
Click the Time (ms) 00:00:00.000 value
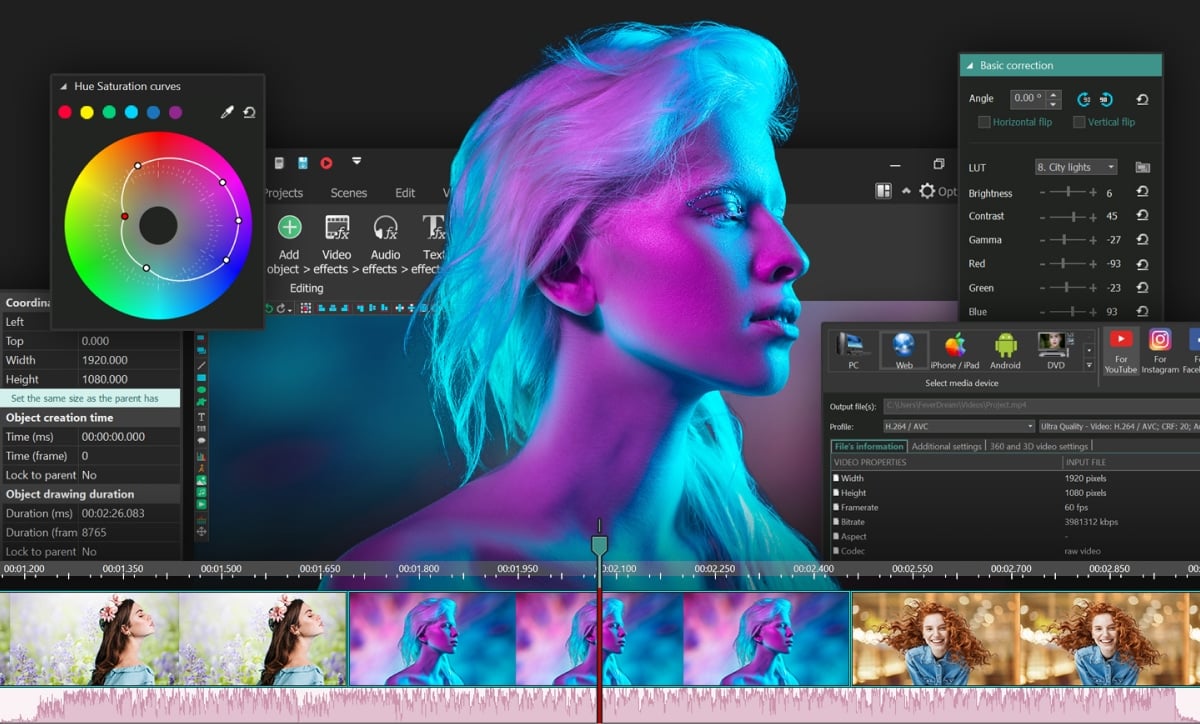[130, 437]
